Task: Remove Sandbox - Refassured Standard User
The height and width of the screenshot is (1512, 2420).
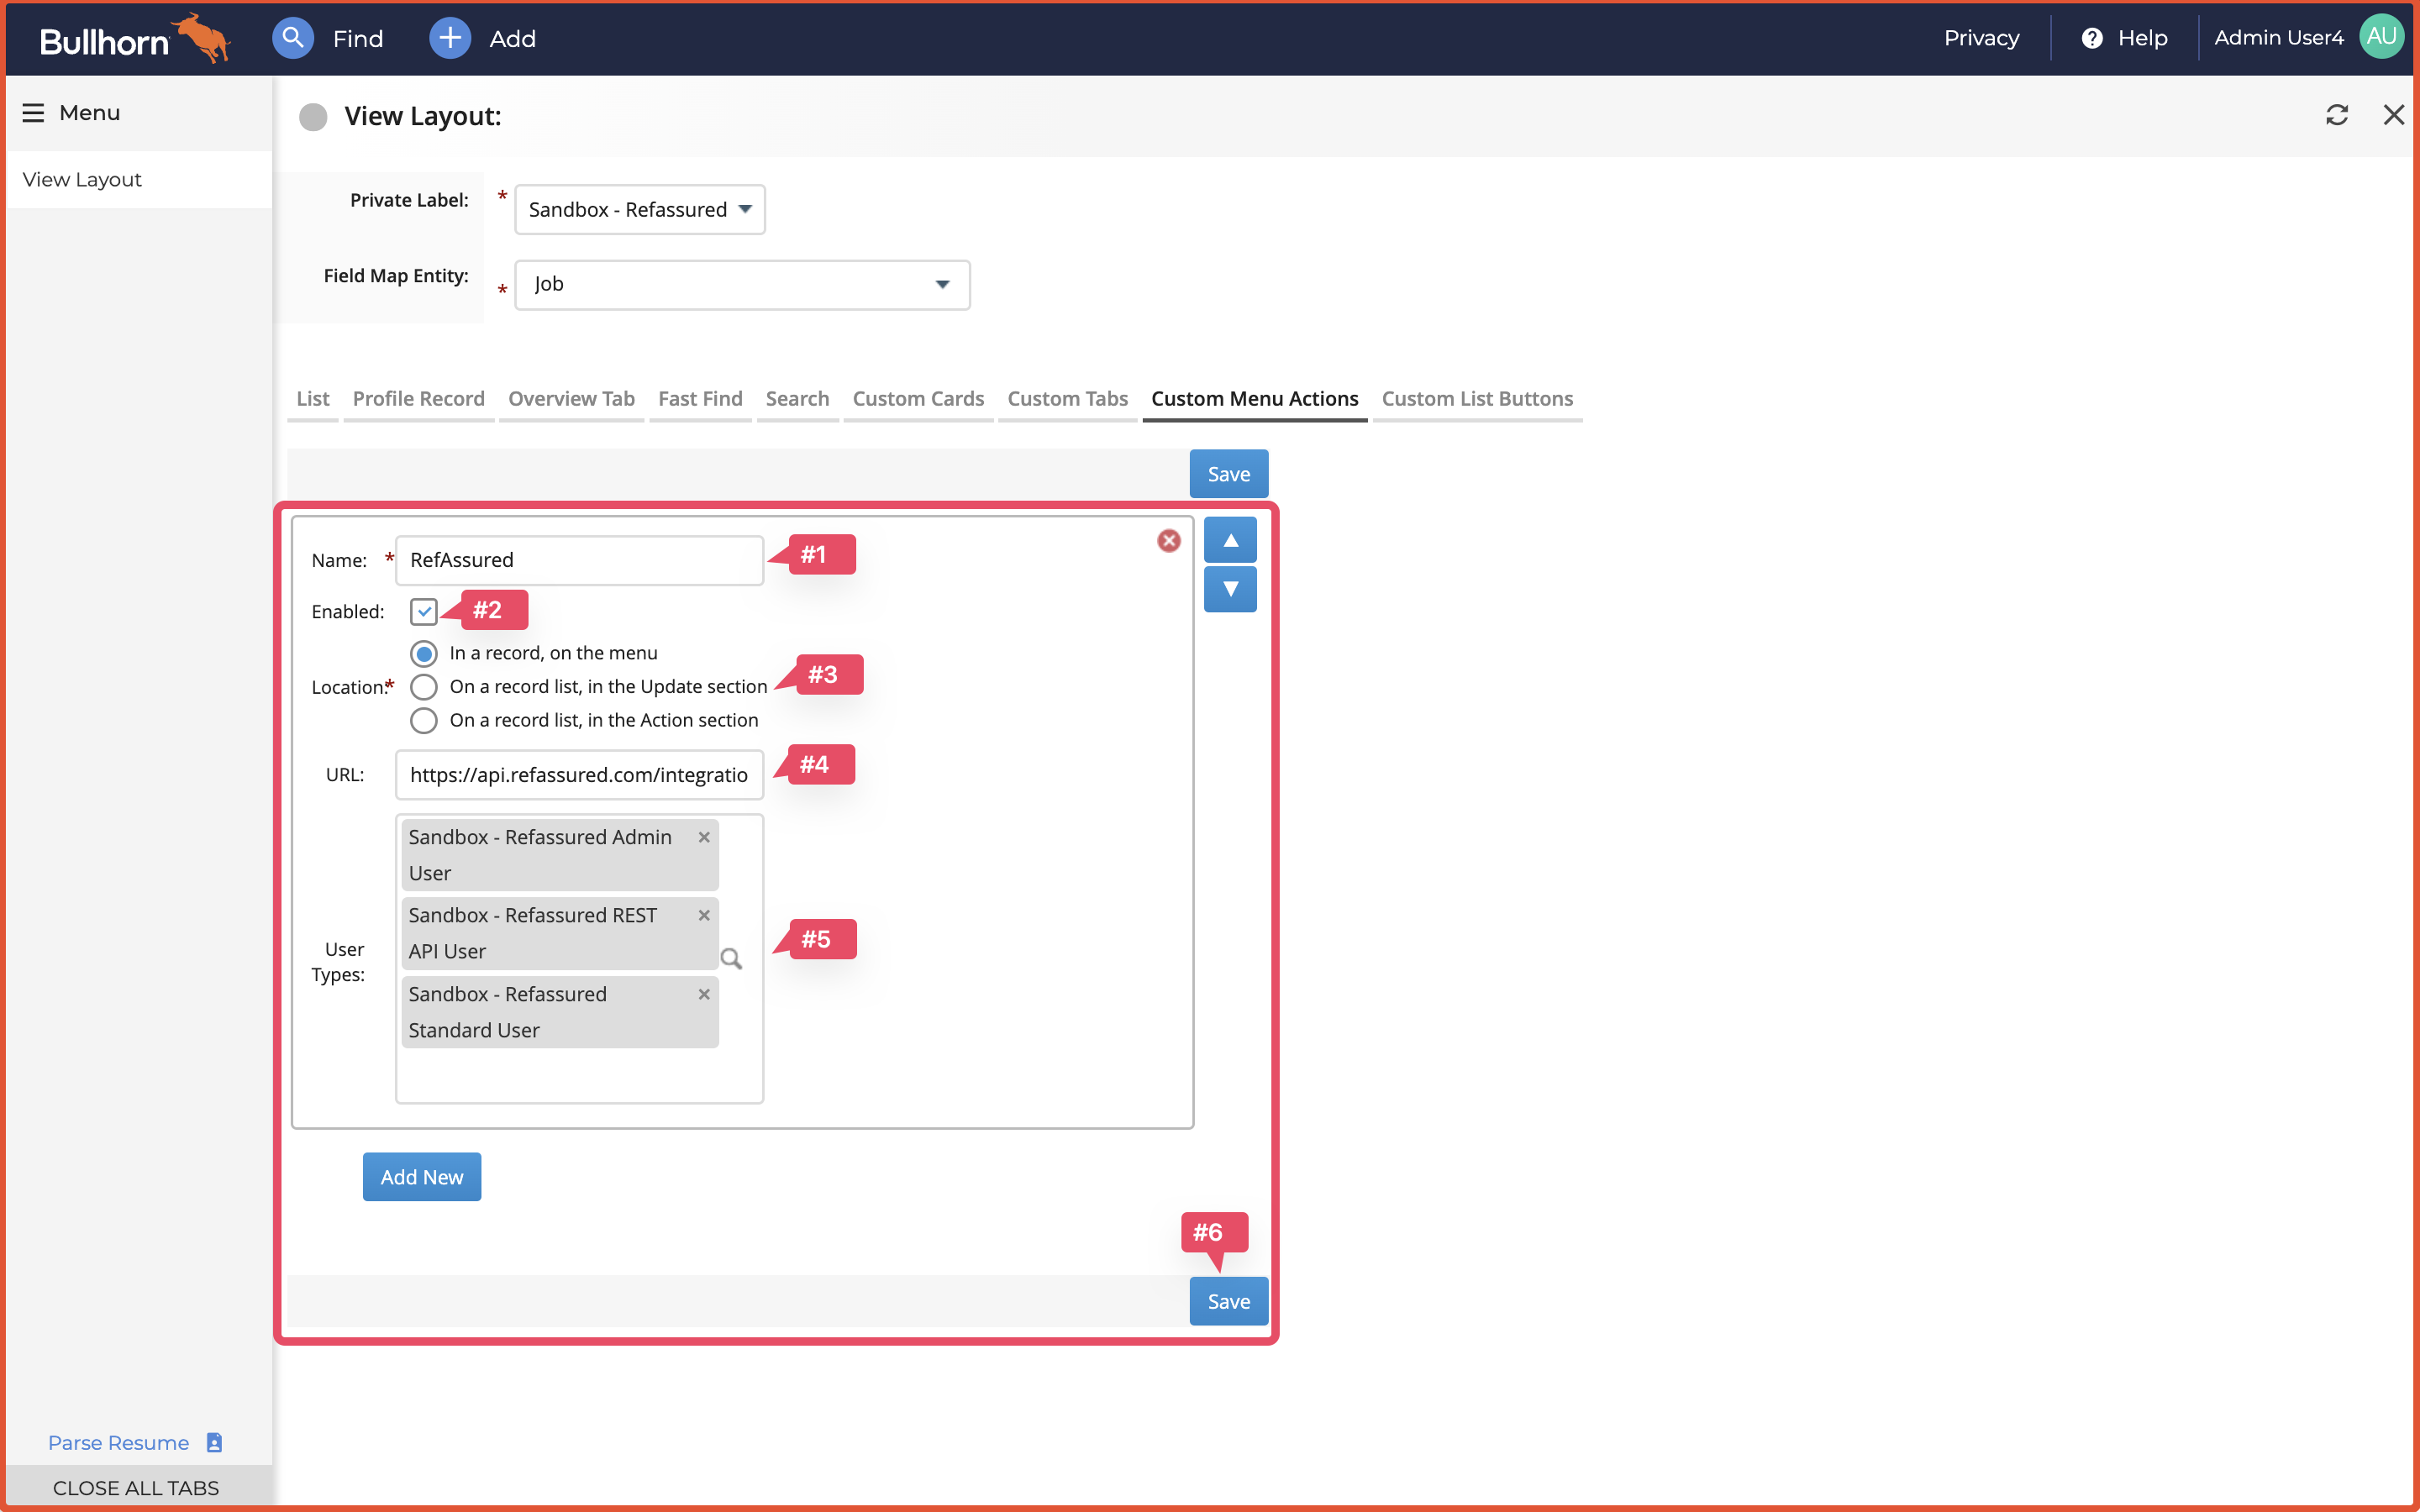Action: [704, 994]
